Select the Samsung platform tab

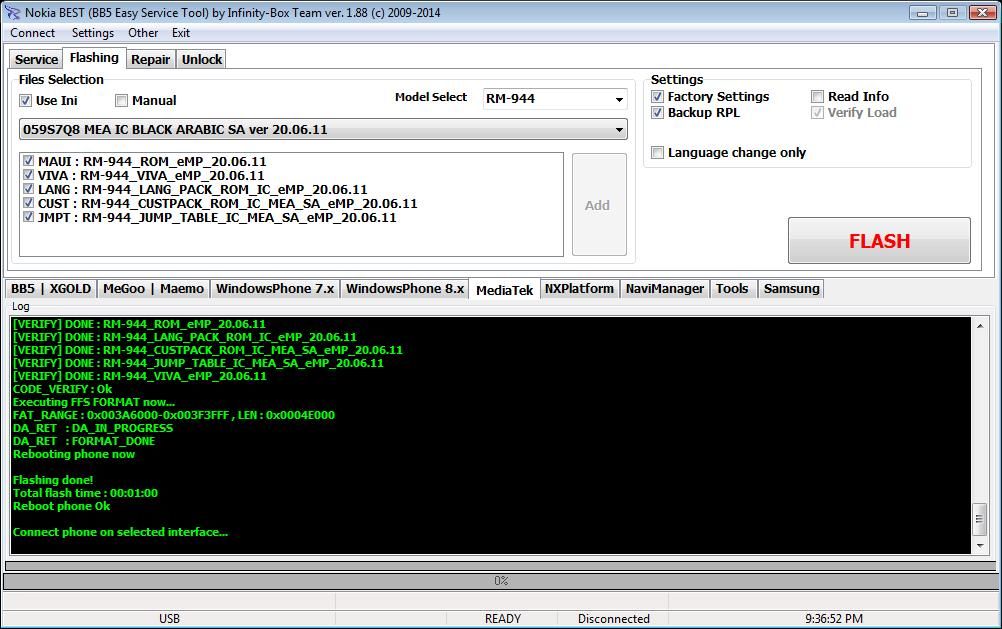(791, 289)
